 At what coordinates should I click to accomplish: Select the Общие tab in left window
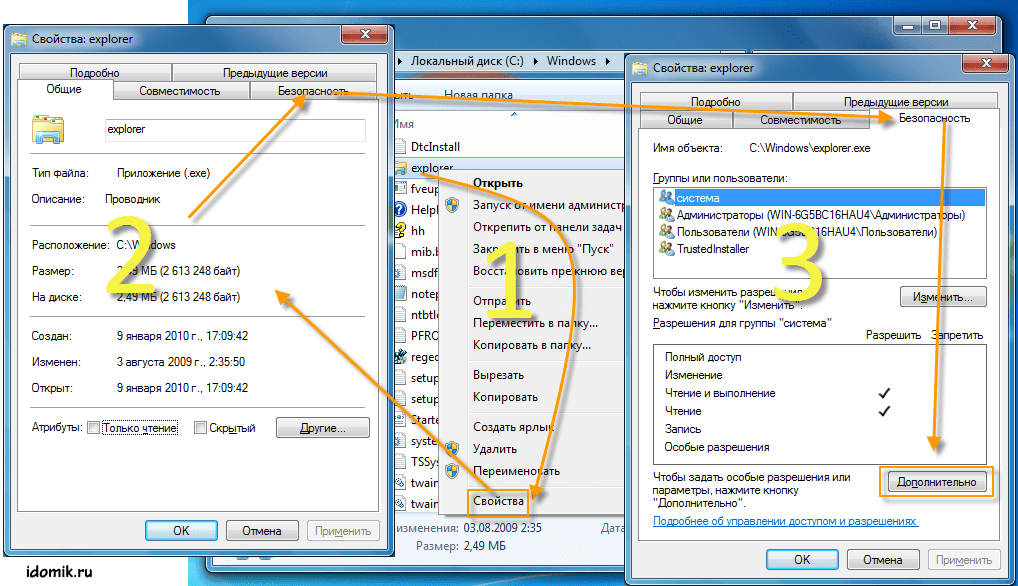(64, 89)
